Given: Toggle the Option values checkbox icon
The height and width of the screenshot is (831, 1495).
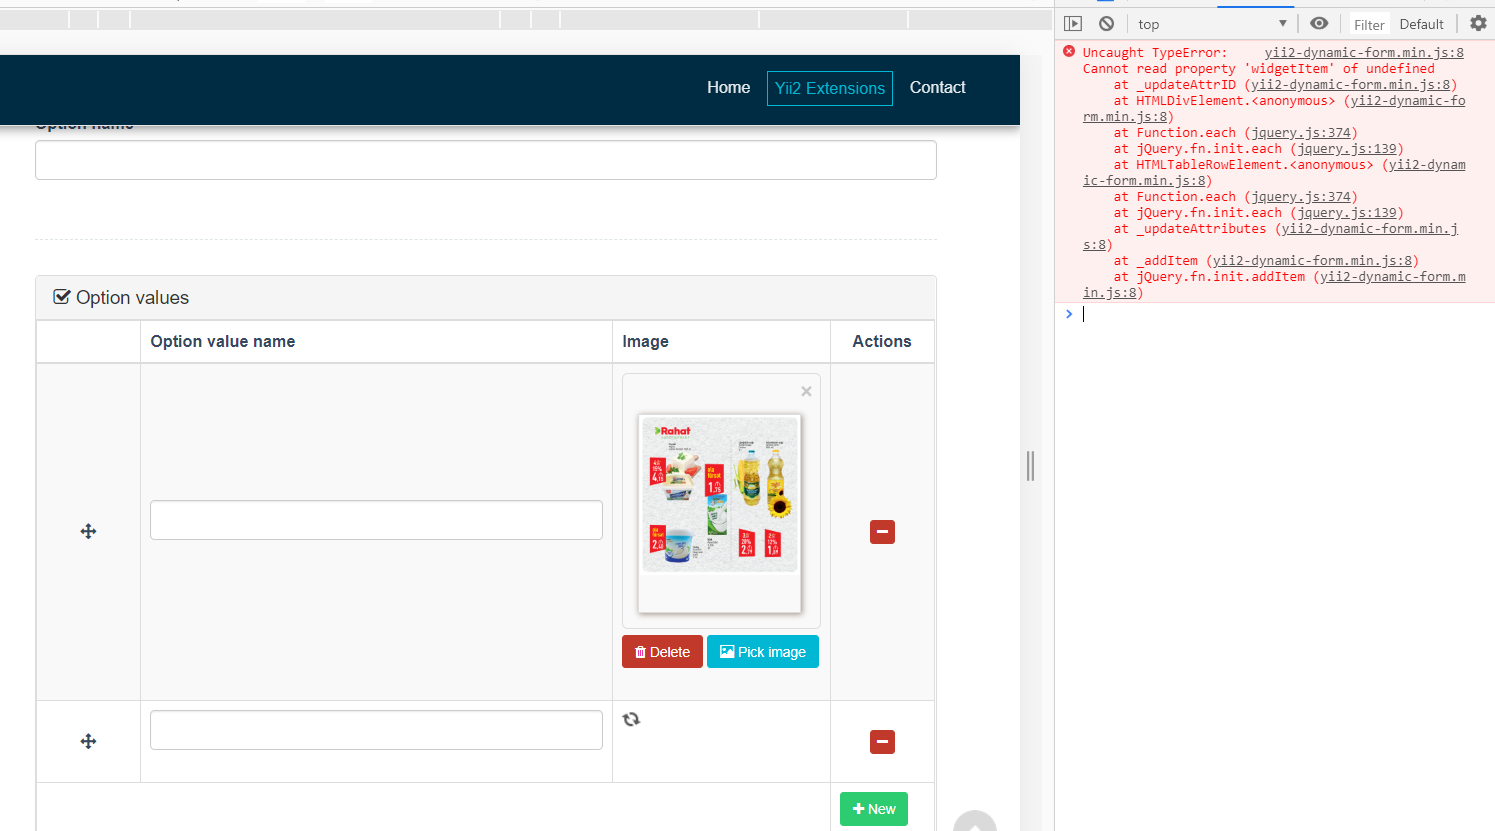Looking at the screenshot, I should click(x=62, y=297).
